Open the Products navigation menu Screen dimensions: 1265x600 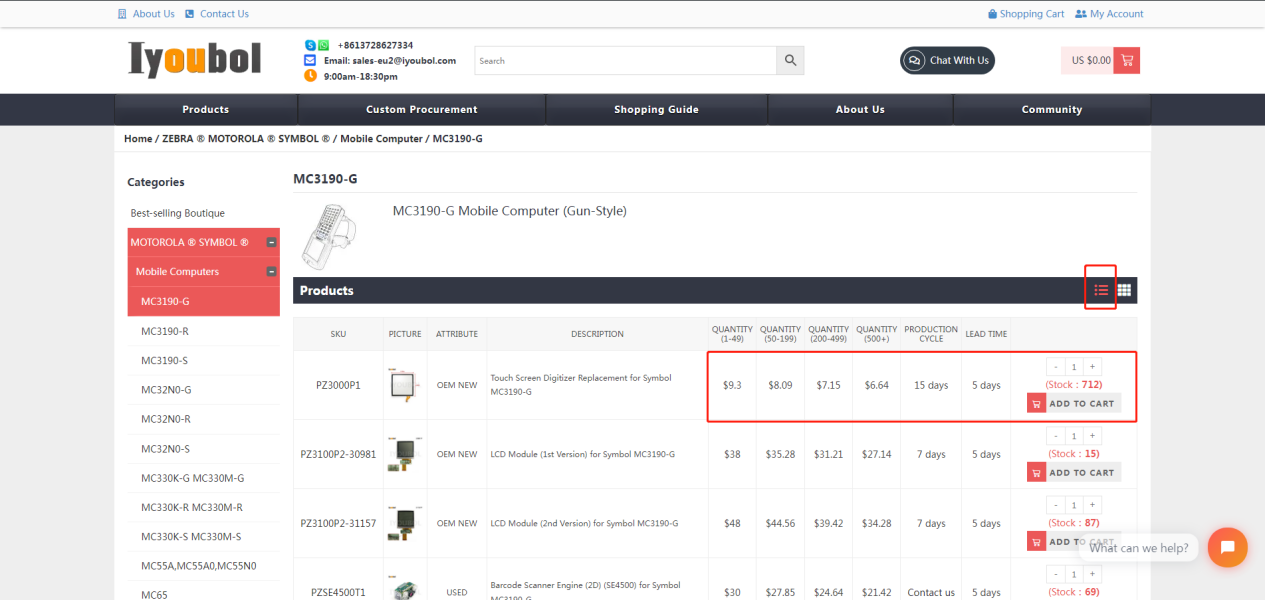[x=205, y=110]
